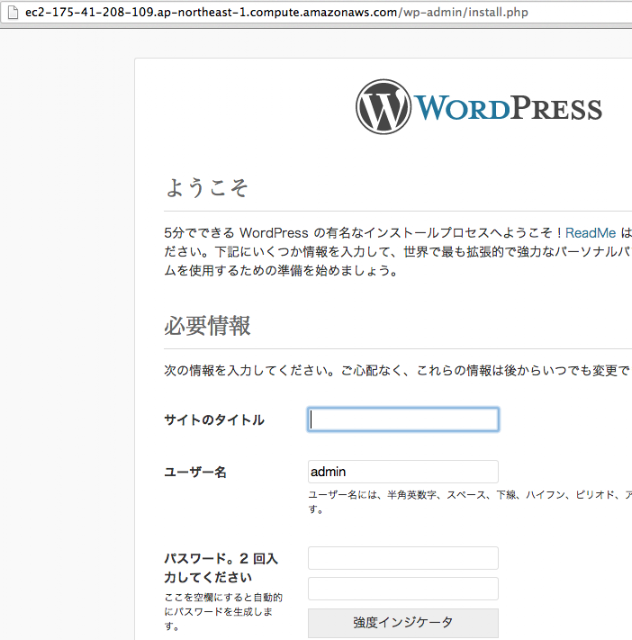This screenshot has height=640, width=632.
Task: Click the ユーザー名 label
Action: point(195,472)
